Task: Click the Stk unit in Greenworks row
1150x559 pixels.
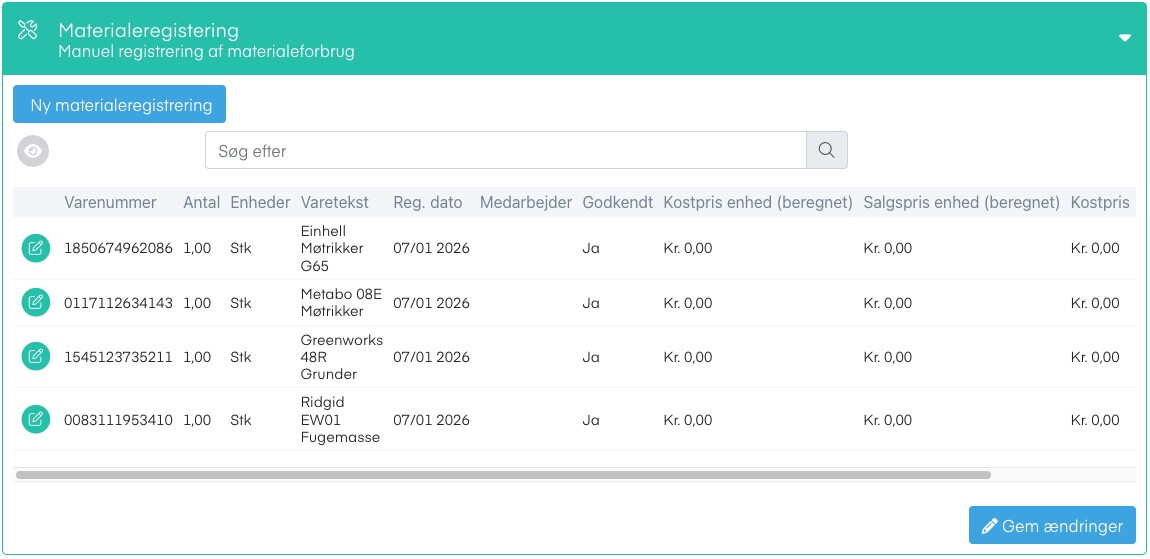Action: [241, 357]
